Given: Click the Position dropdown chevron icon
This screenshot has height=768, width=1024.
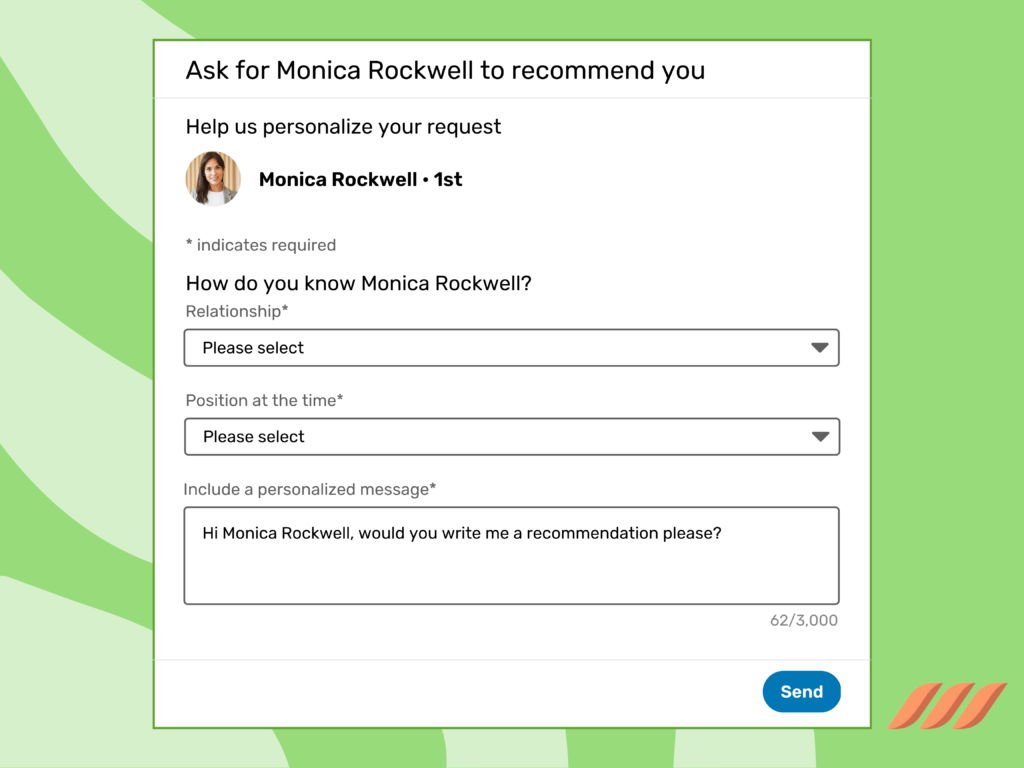Looking at the screenshot, I should click(x=819, y=437).
